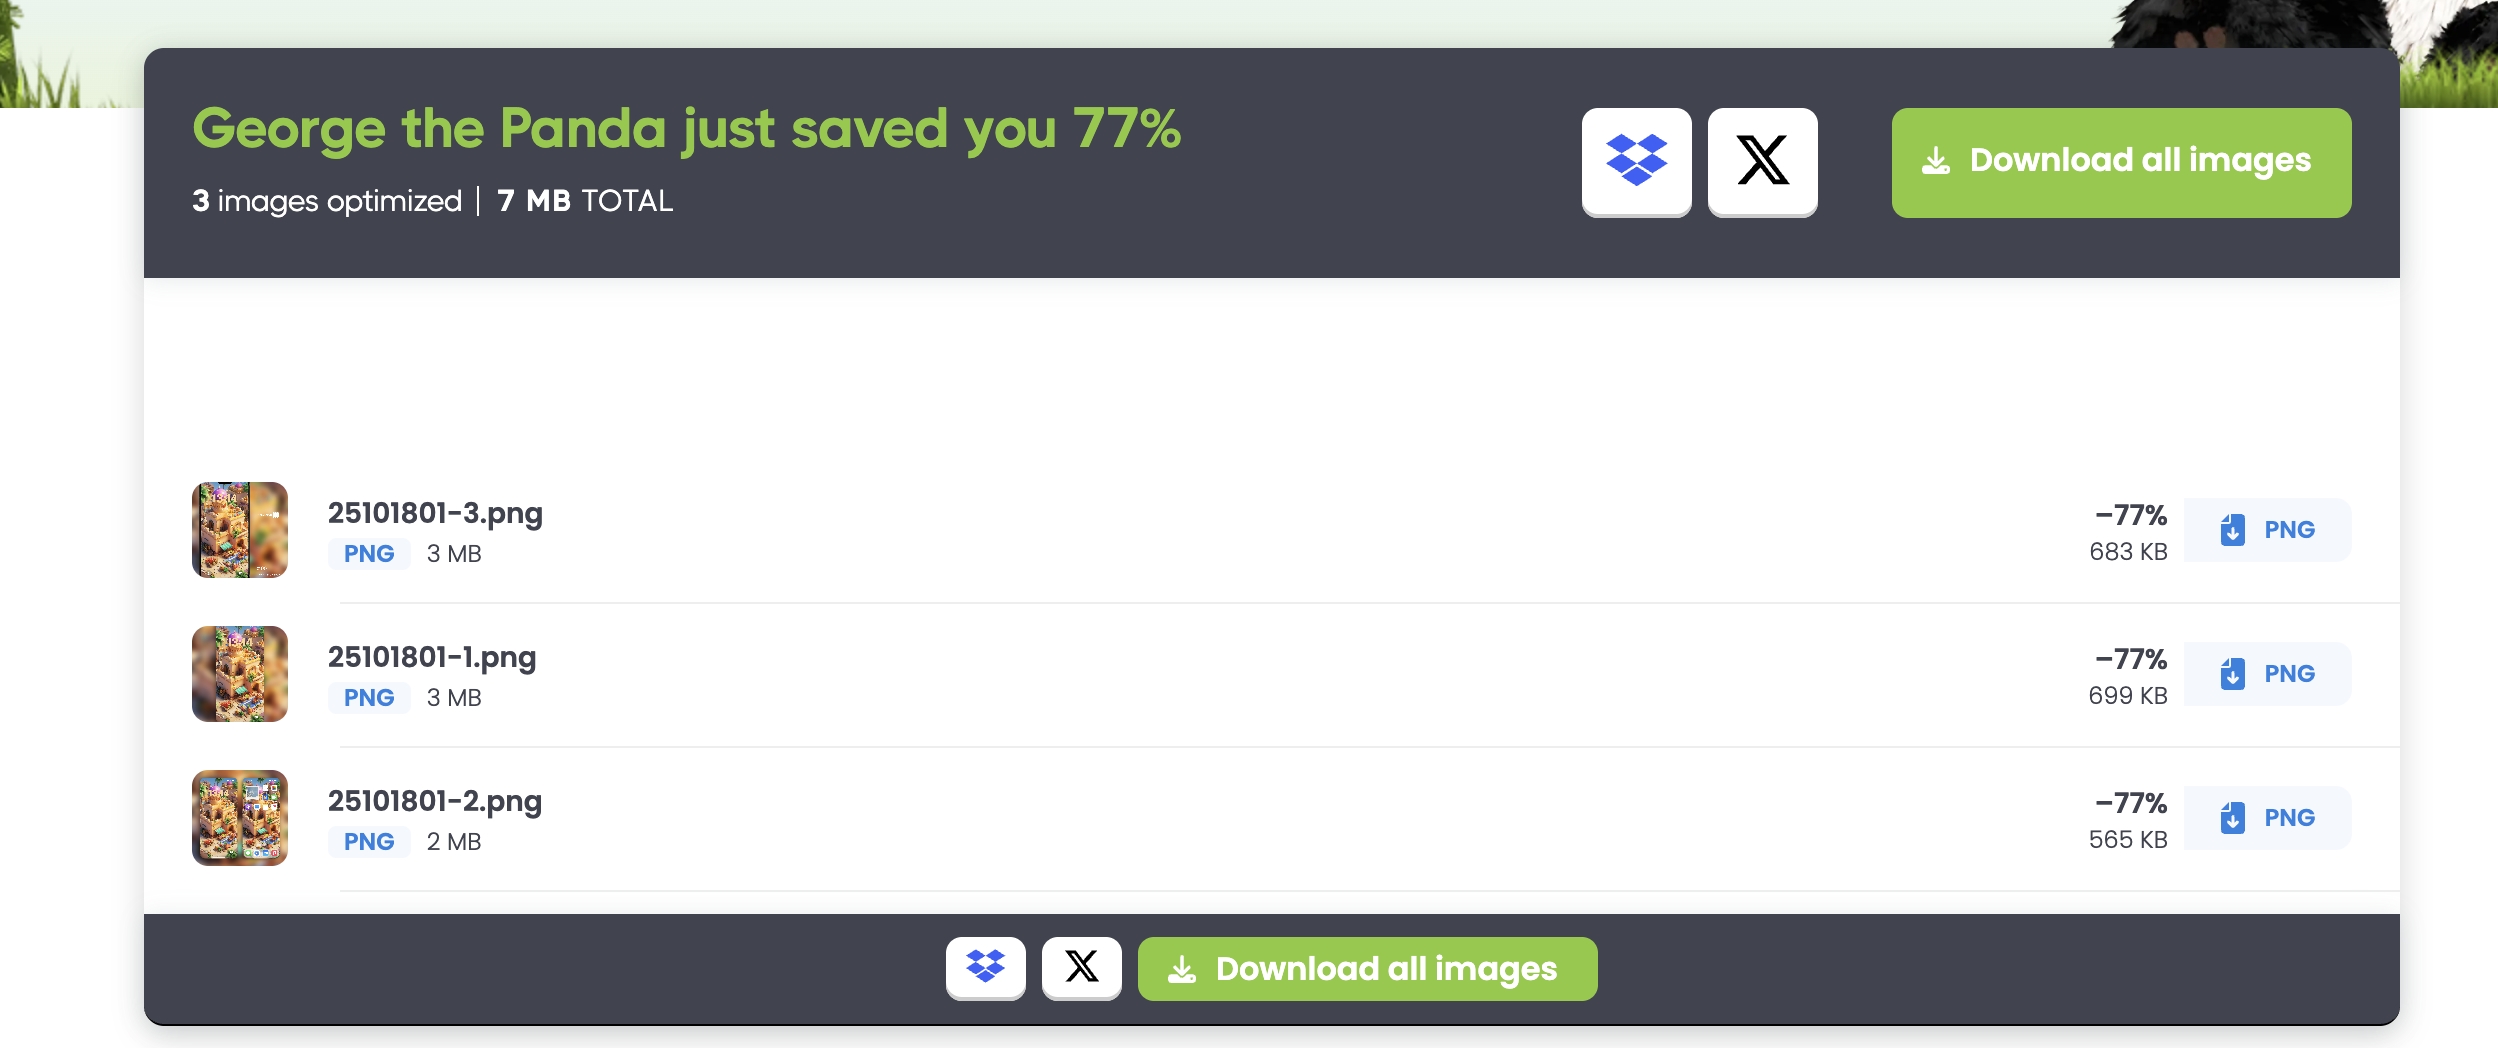Click the bottom X share icon
Screen dimensions: 2498x1048
point(1081,967)
